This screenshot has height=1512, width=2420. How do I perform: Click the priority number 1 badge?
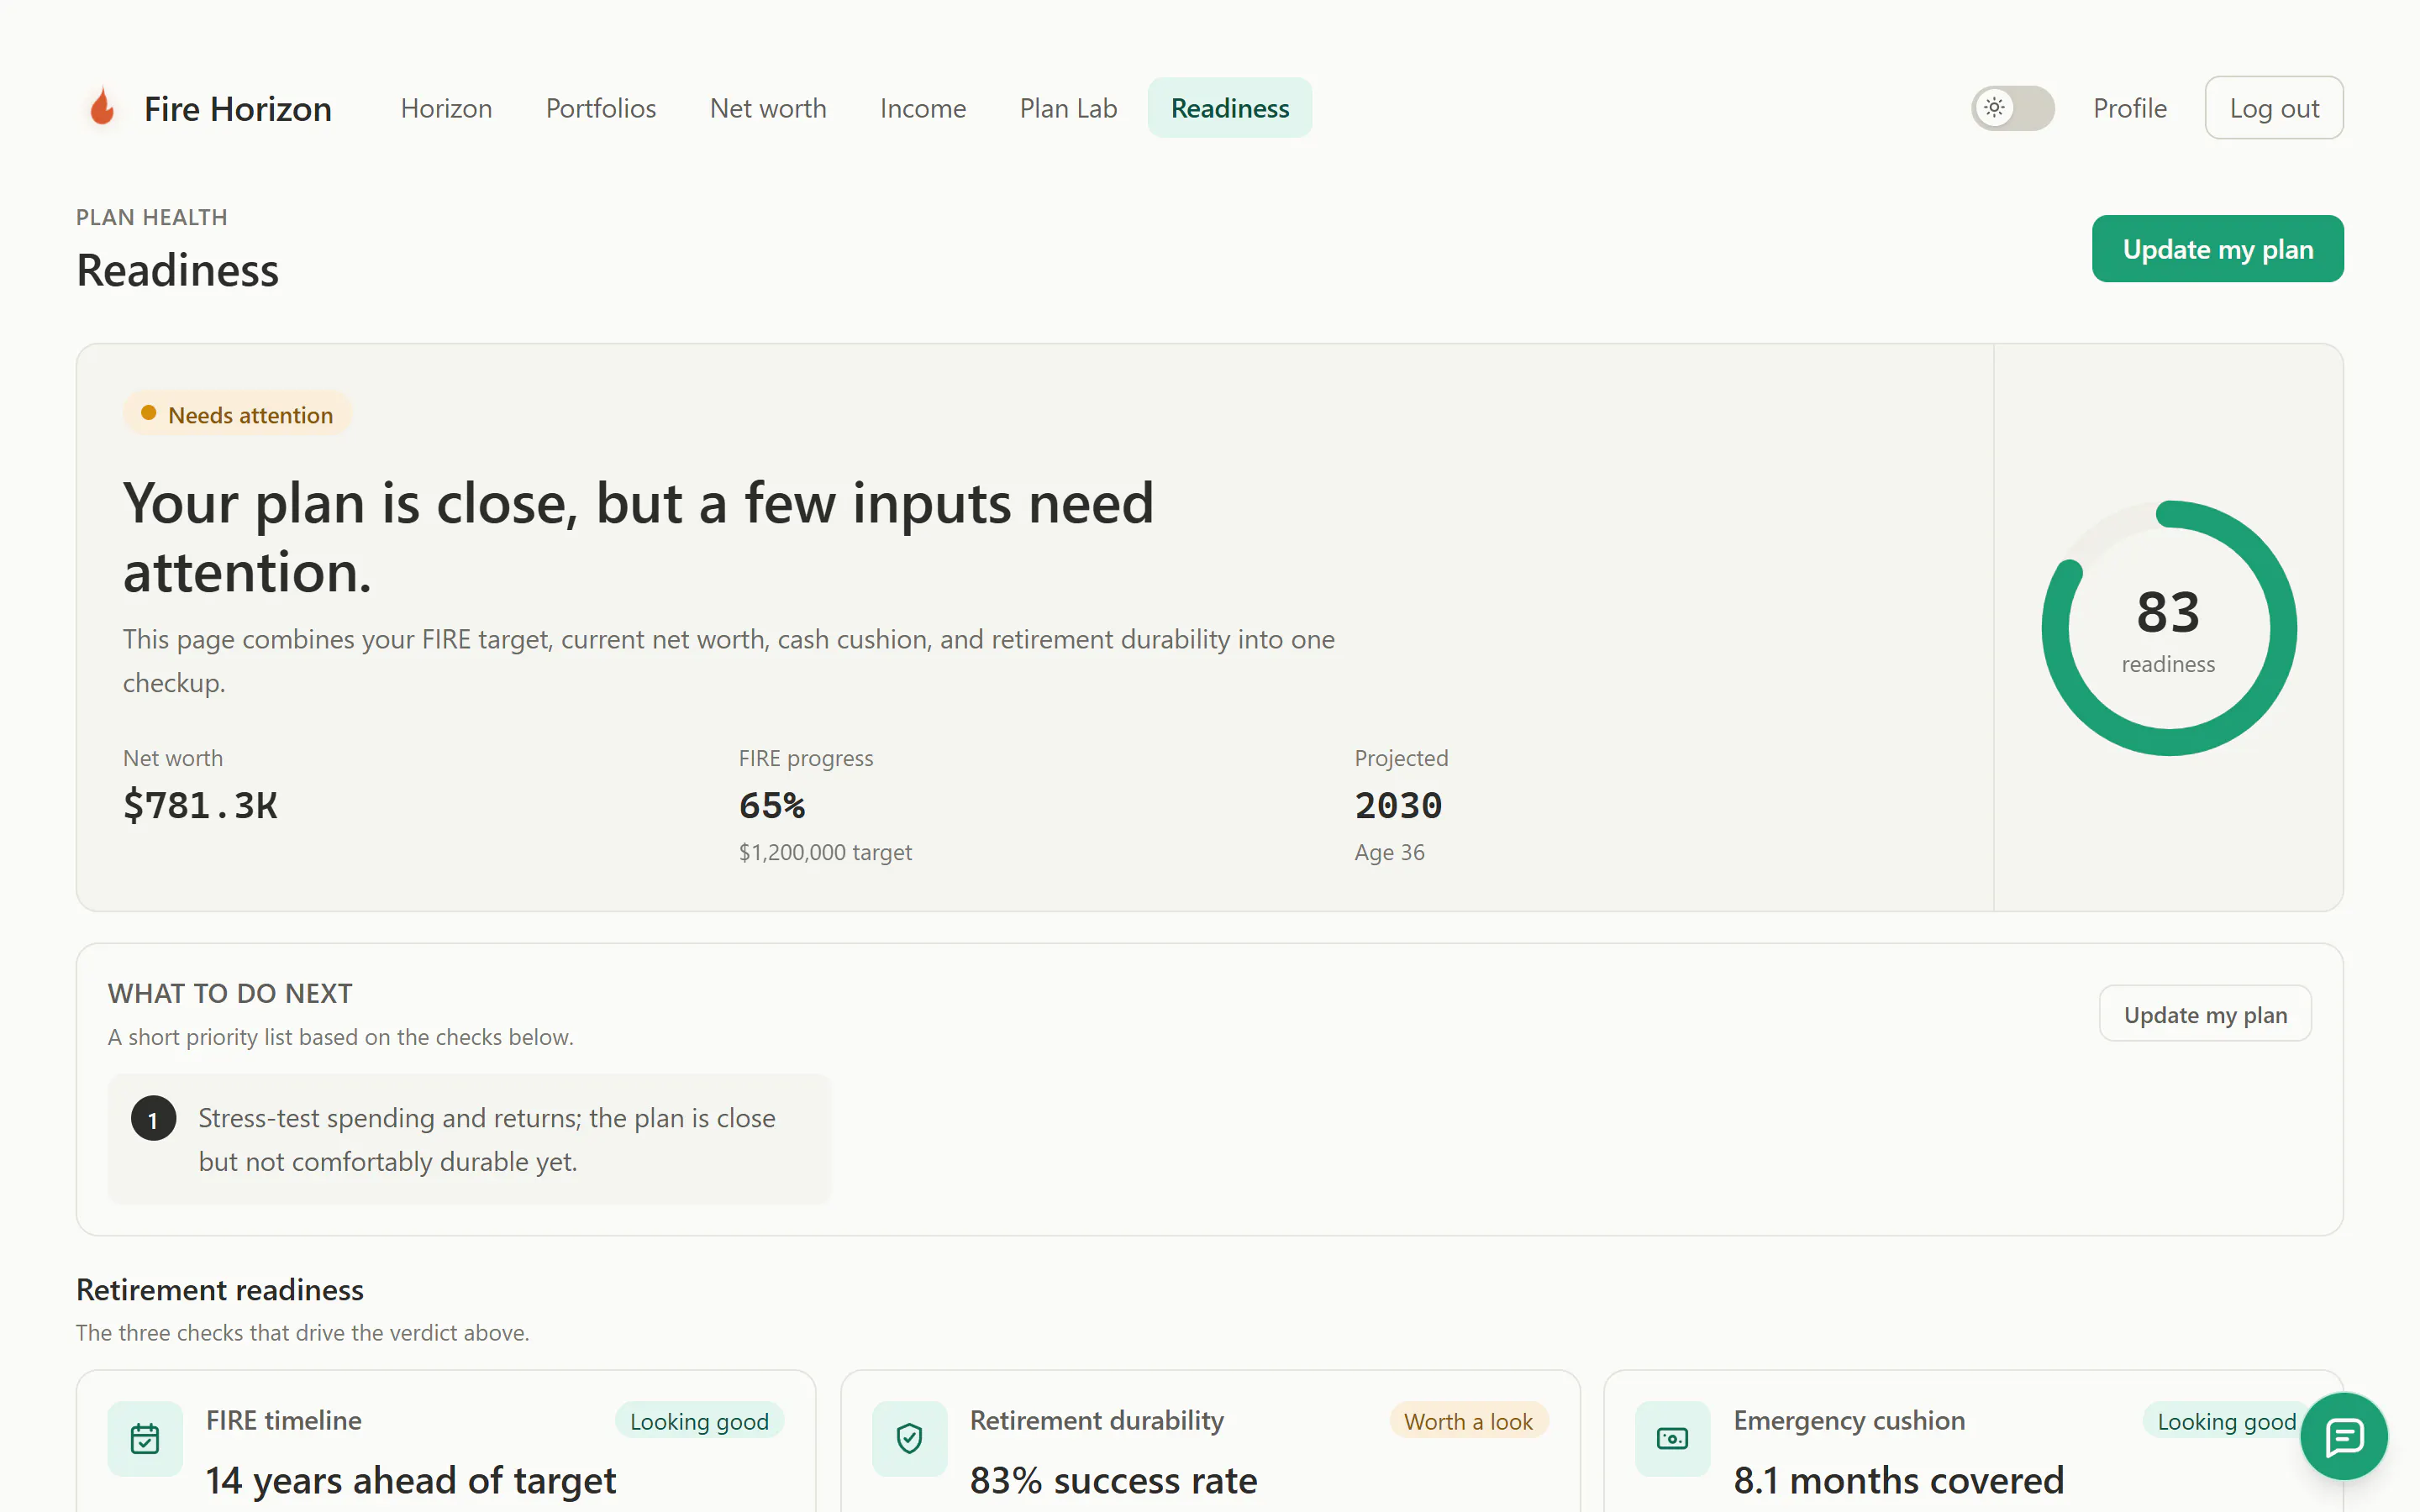153,1119
